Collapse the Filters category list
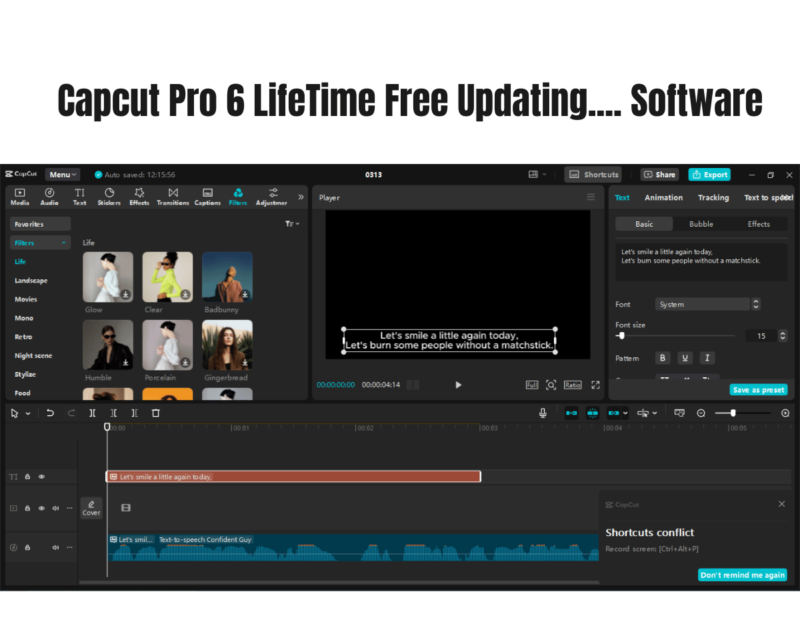This screenshot has width=800, height=640. 64,243
